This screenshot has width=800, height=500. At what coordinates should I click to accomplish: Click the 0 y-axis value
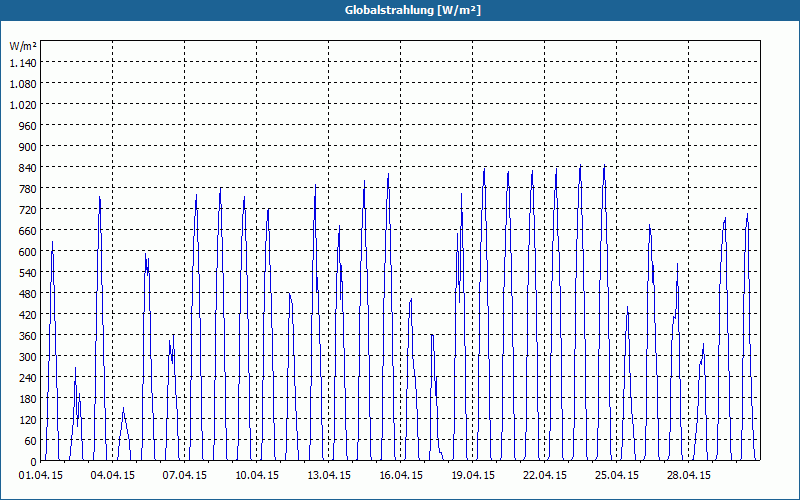point(34,462)
